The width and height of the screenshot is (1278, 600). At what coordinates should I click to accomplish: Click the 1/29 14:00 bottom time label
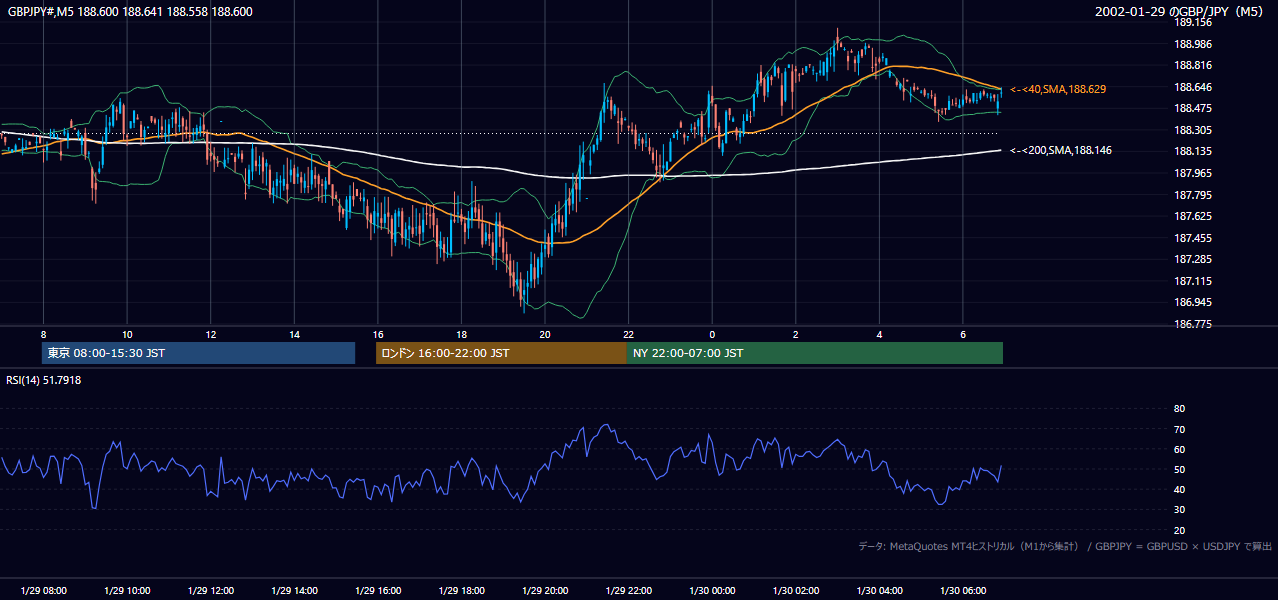(x=294, y=591)
